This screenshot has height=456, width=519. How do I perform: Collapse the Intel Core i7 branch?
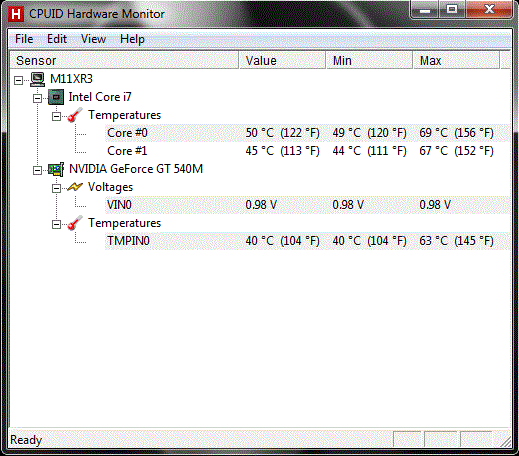[37, 98]
